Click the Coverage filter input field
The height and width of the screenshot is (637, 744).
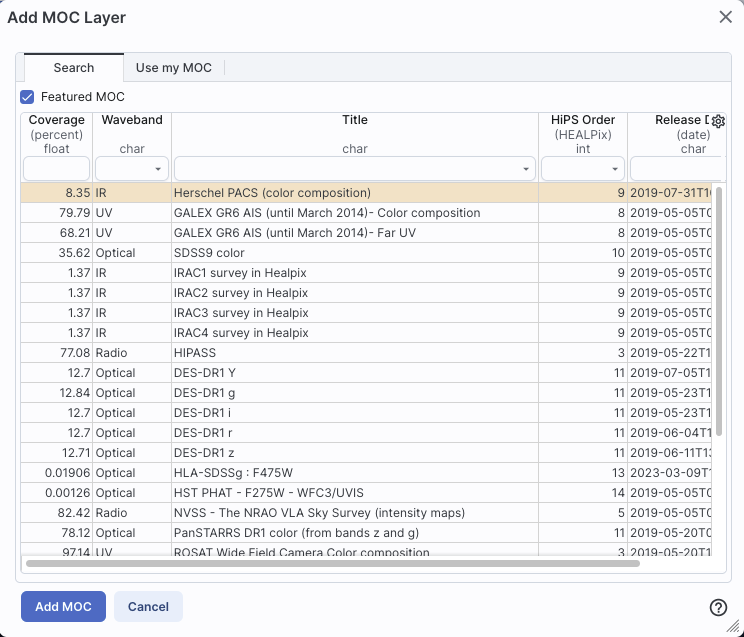56,169
